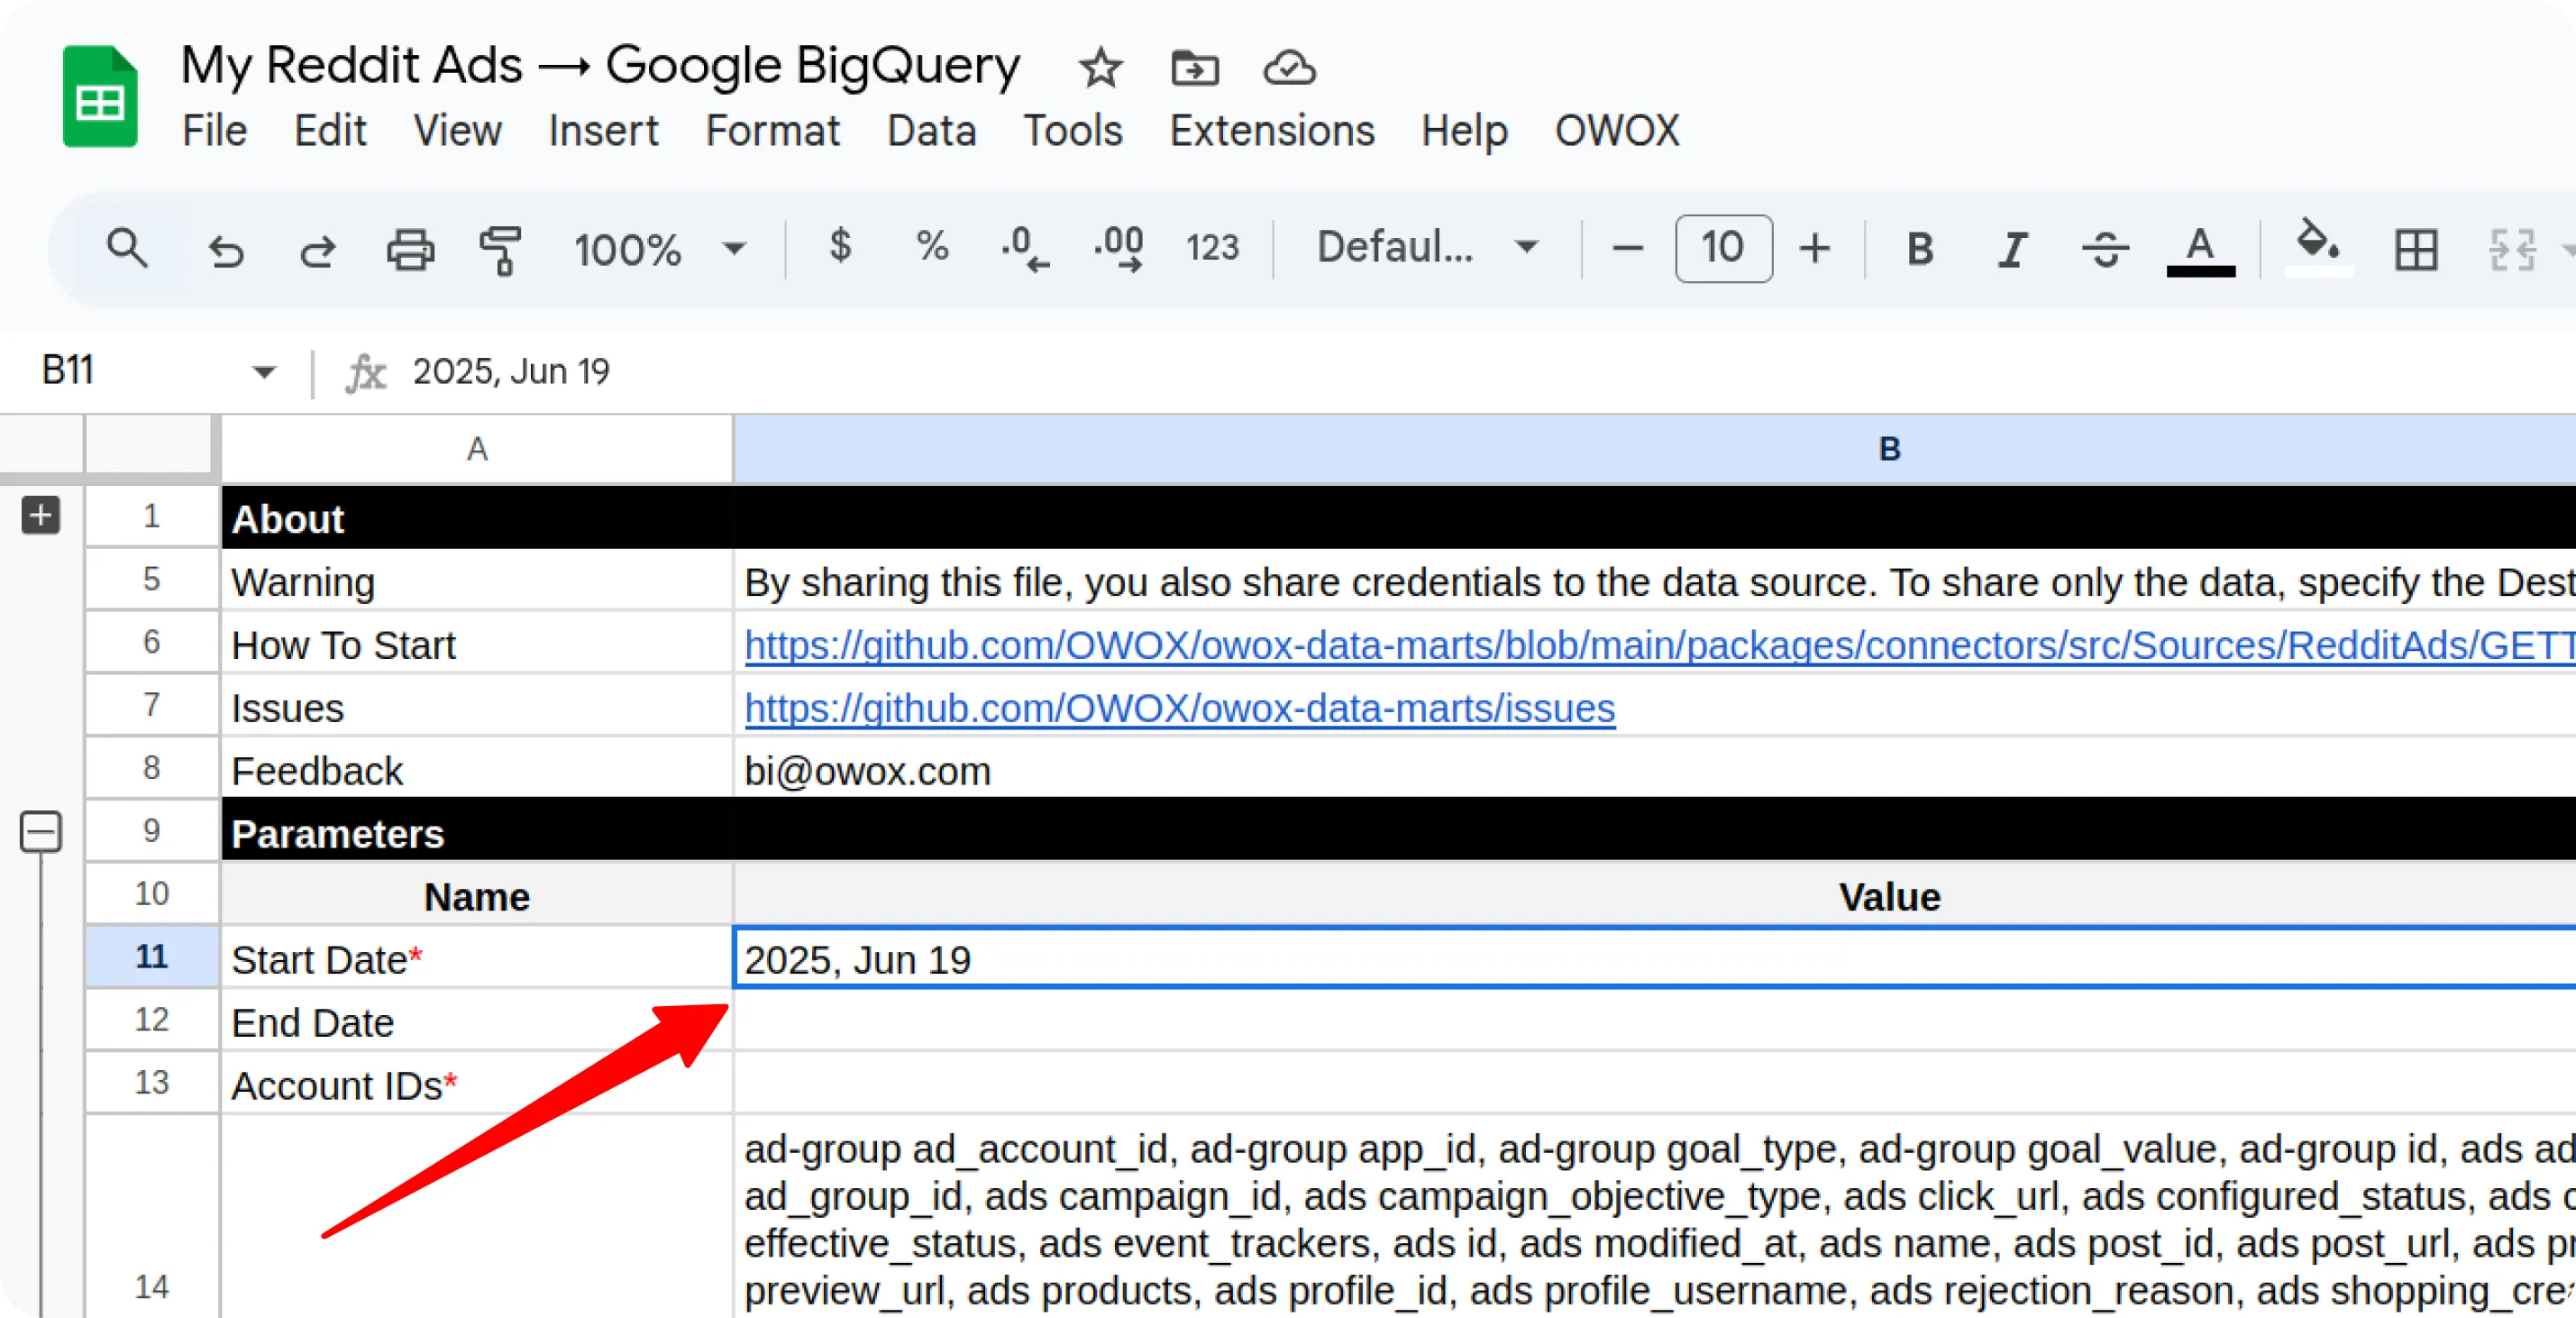The image size is (2576, 1318).
Task: Click the font size 10 field
Action: 1723,248
